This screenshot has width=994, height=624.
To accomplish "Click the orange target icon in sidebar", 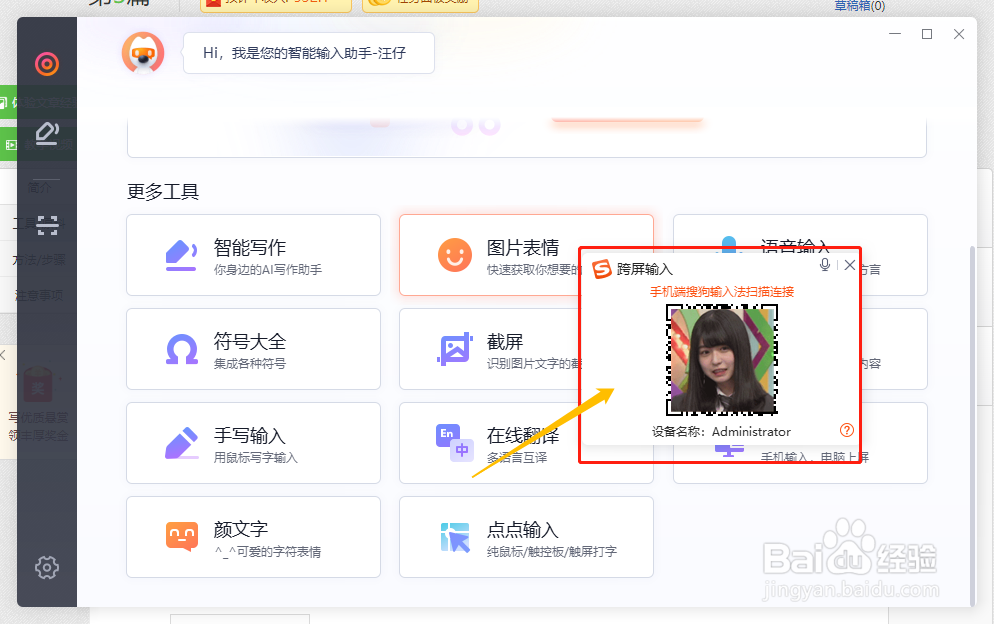I will tap(47, 63).
